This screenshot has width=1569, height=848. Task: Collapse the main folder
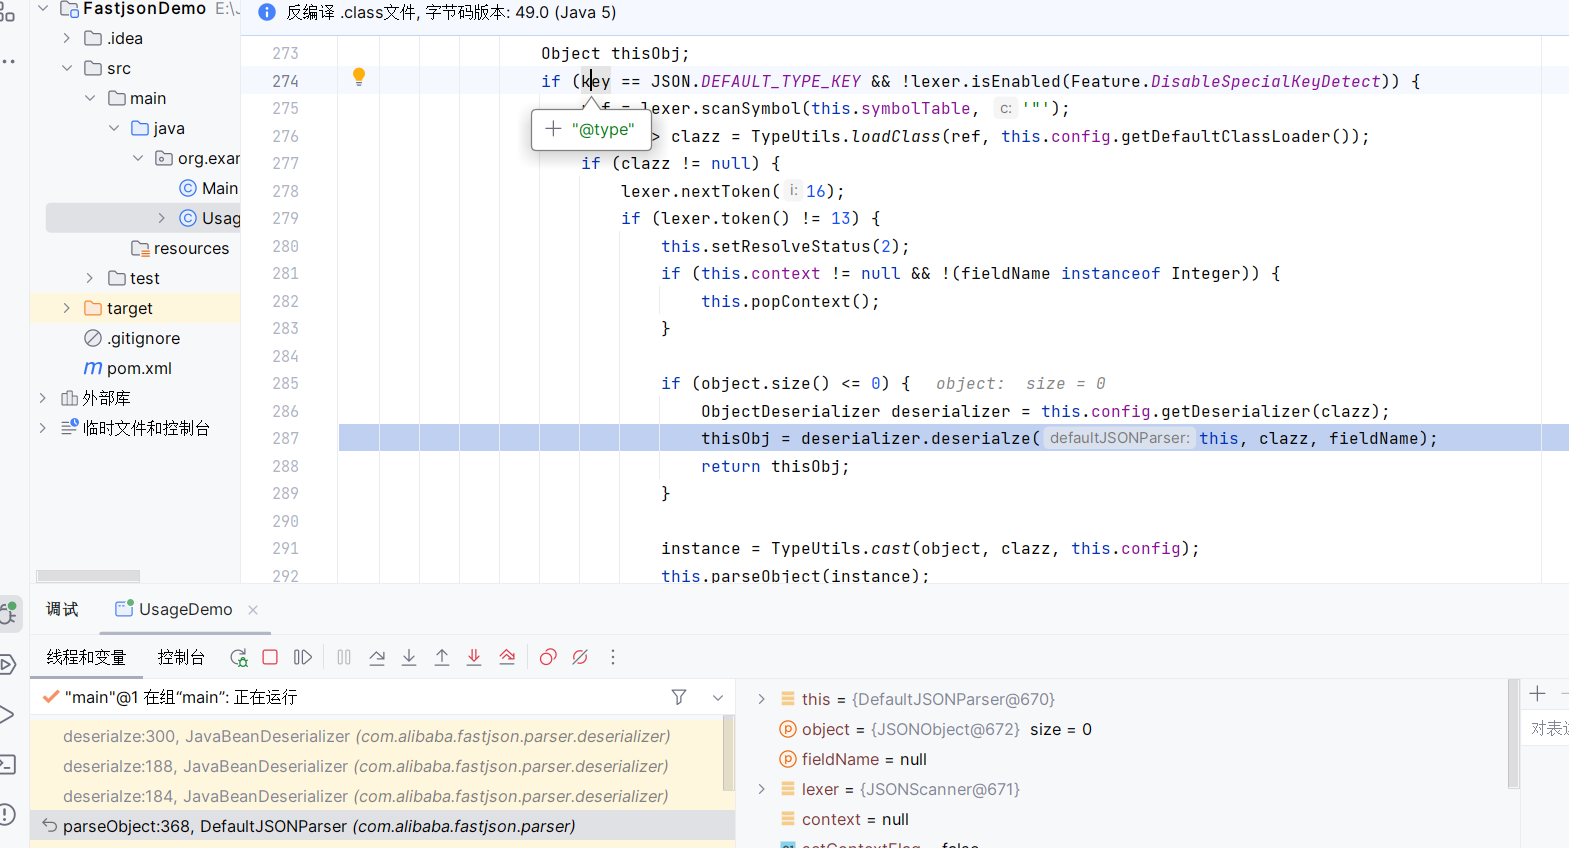tap(90, 98)
